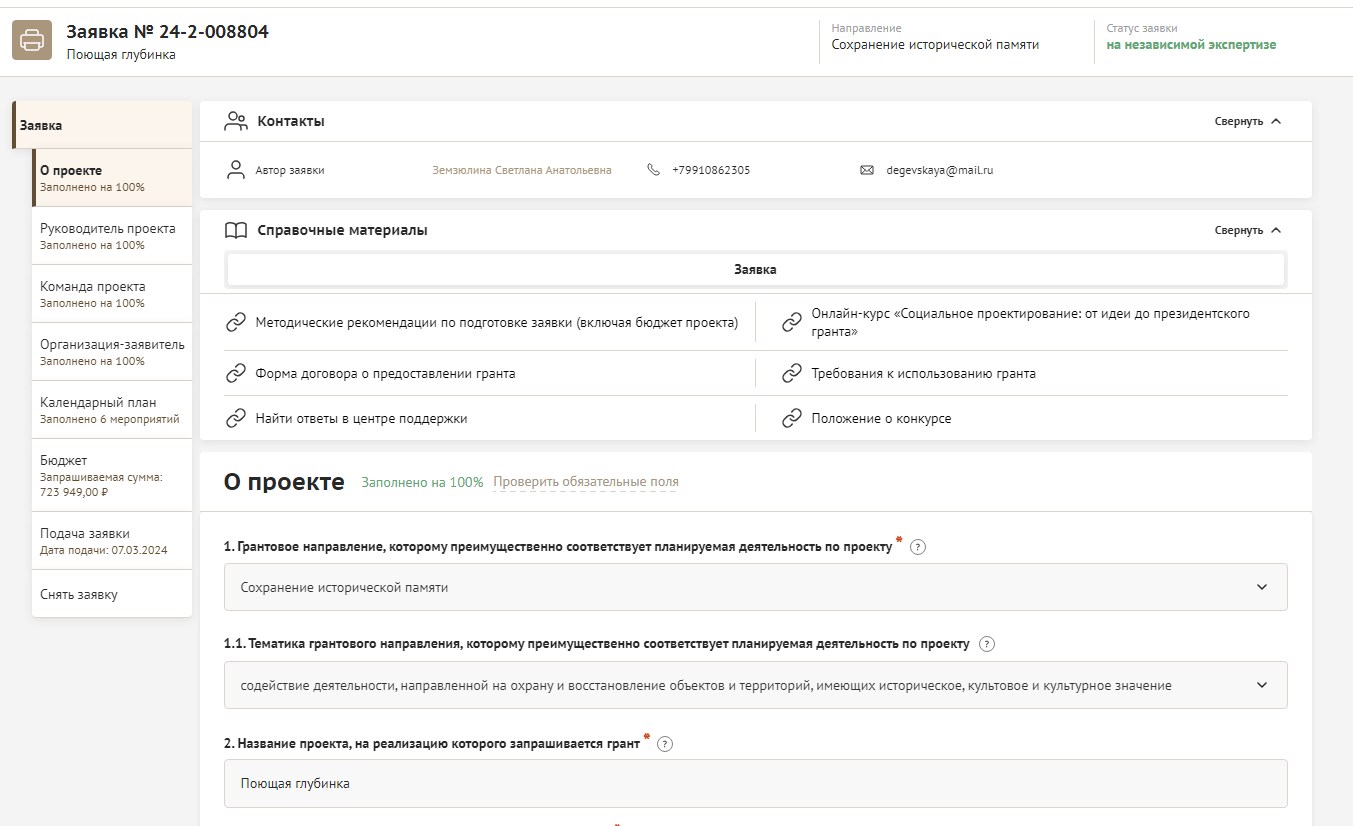Click the Контакты people icon
Screen dimensions: 1353x826
(236, 121)
